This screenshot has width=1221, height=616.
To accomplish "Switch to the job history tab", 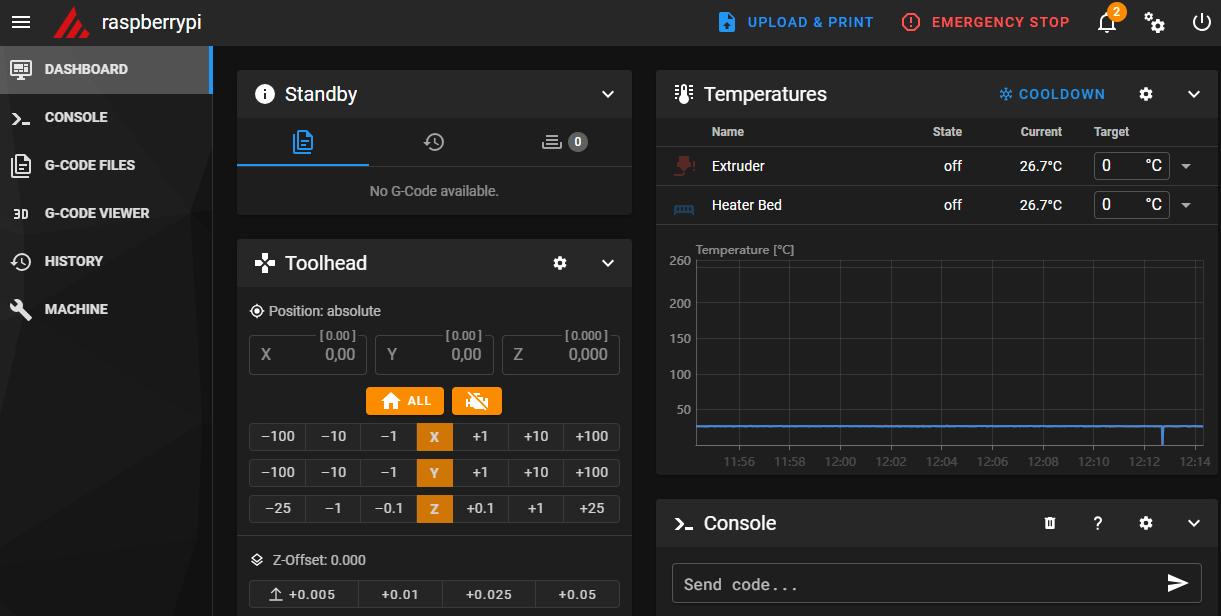I will pyautogui.click(x=433, y=142).
